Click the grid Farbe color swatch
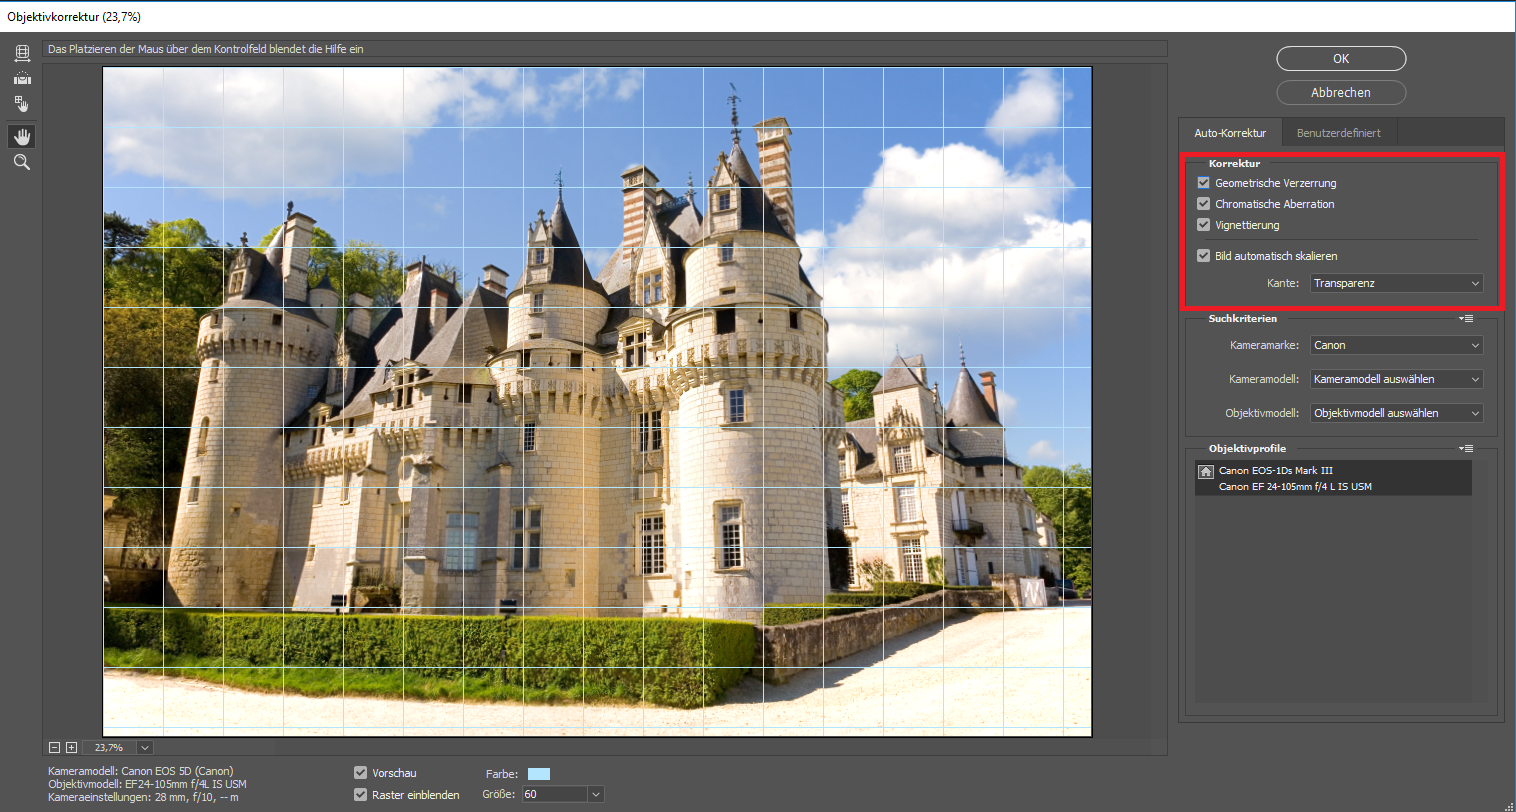Image resolution: width=1516 pixels, height=812 pixels. pos(539,774)
